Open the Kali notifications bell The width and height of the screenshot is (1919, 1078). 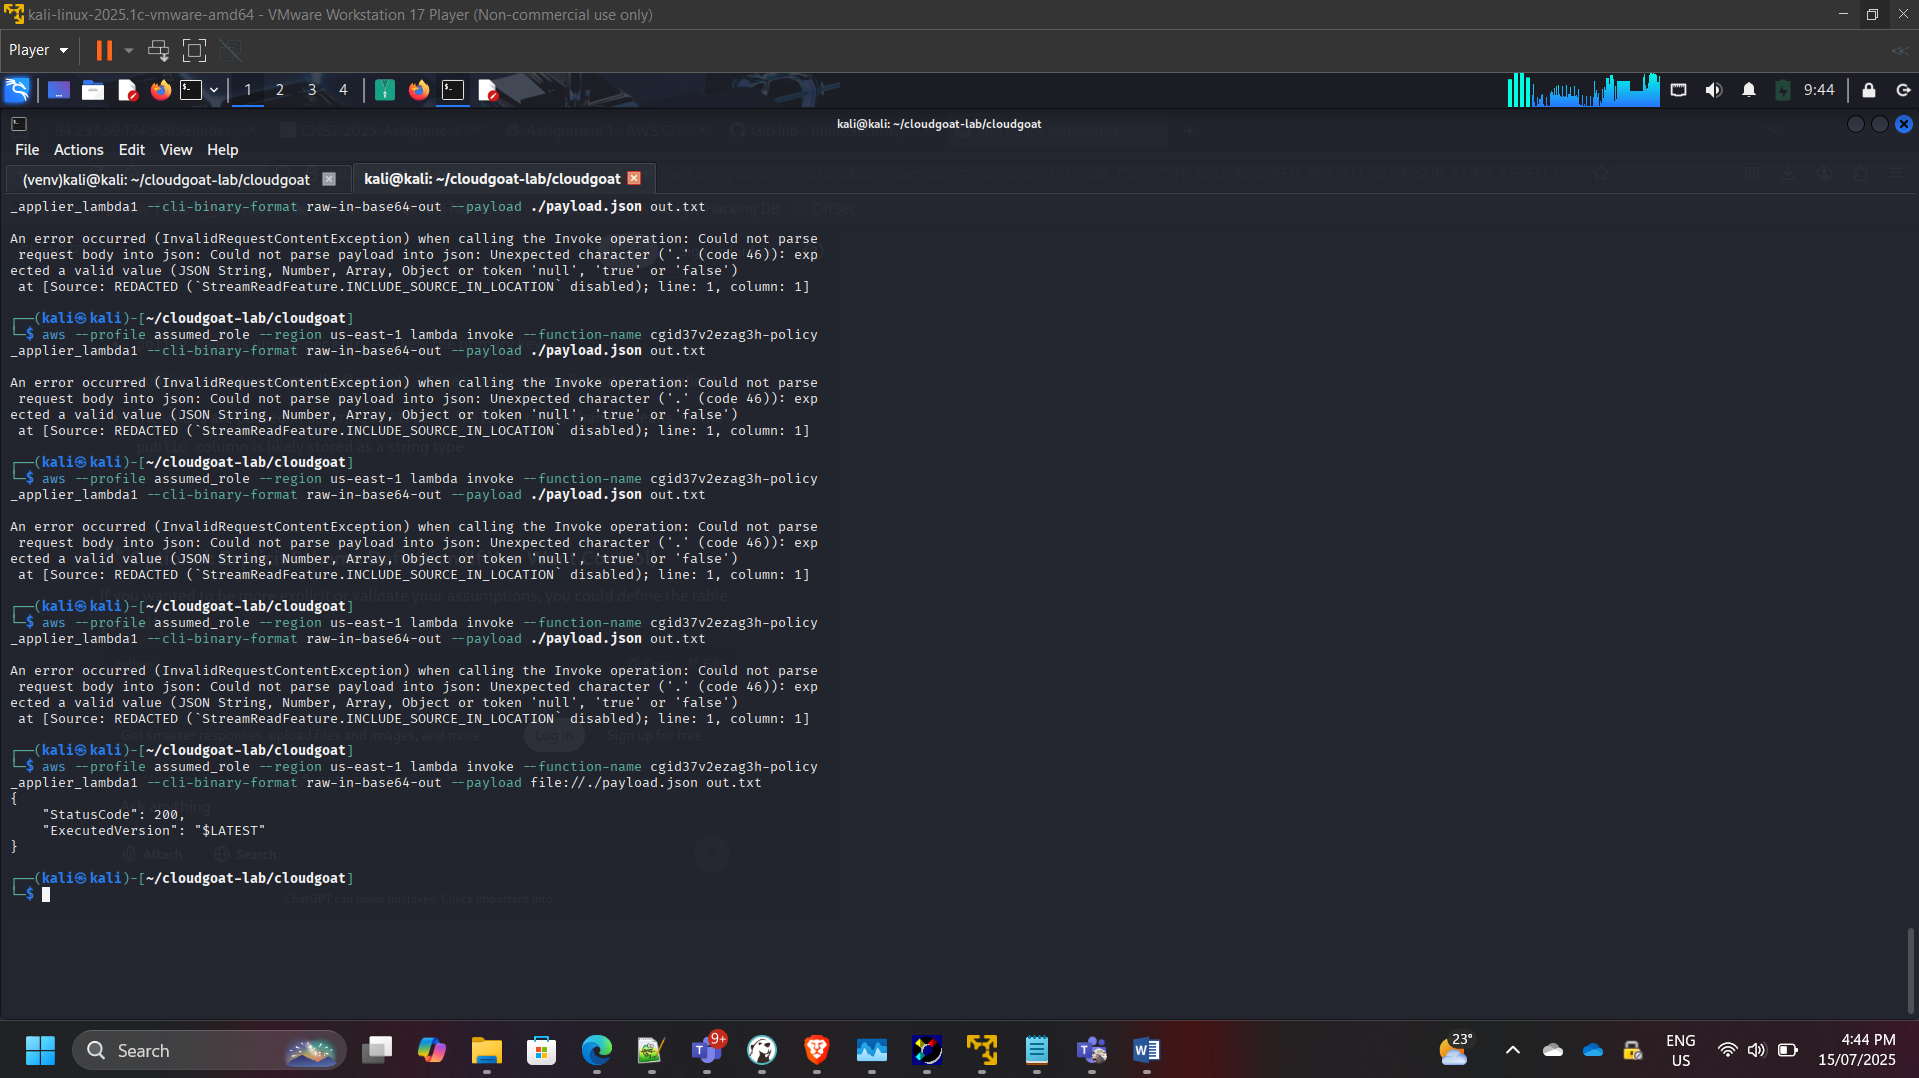click(1748, 90)
